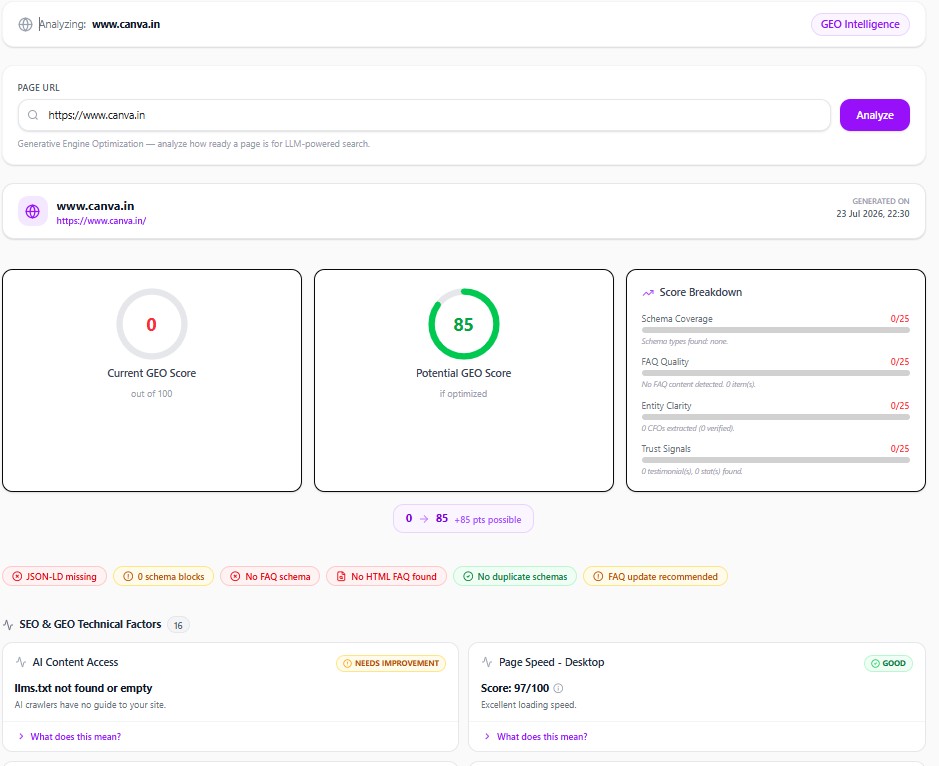The width and height of the screenshot is (939, 766).
Task: Click the check icon on No duplicate schemas badge
Action: point(468,576)
